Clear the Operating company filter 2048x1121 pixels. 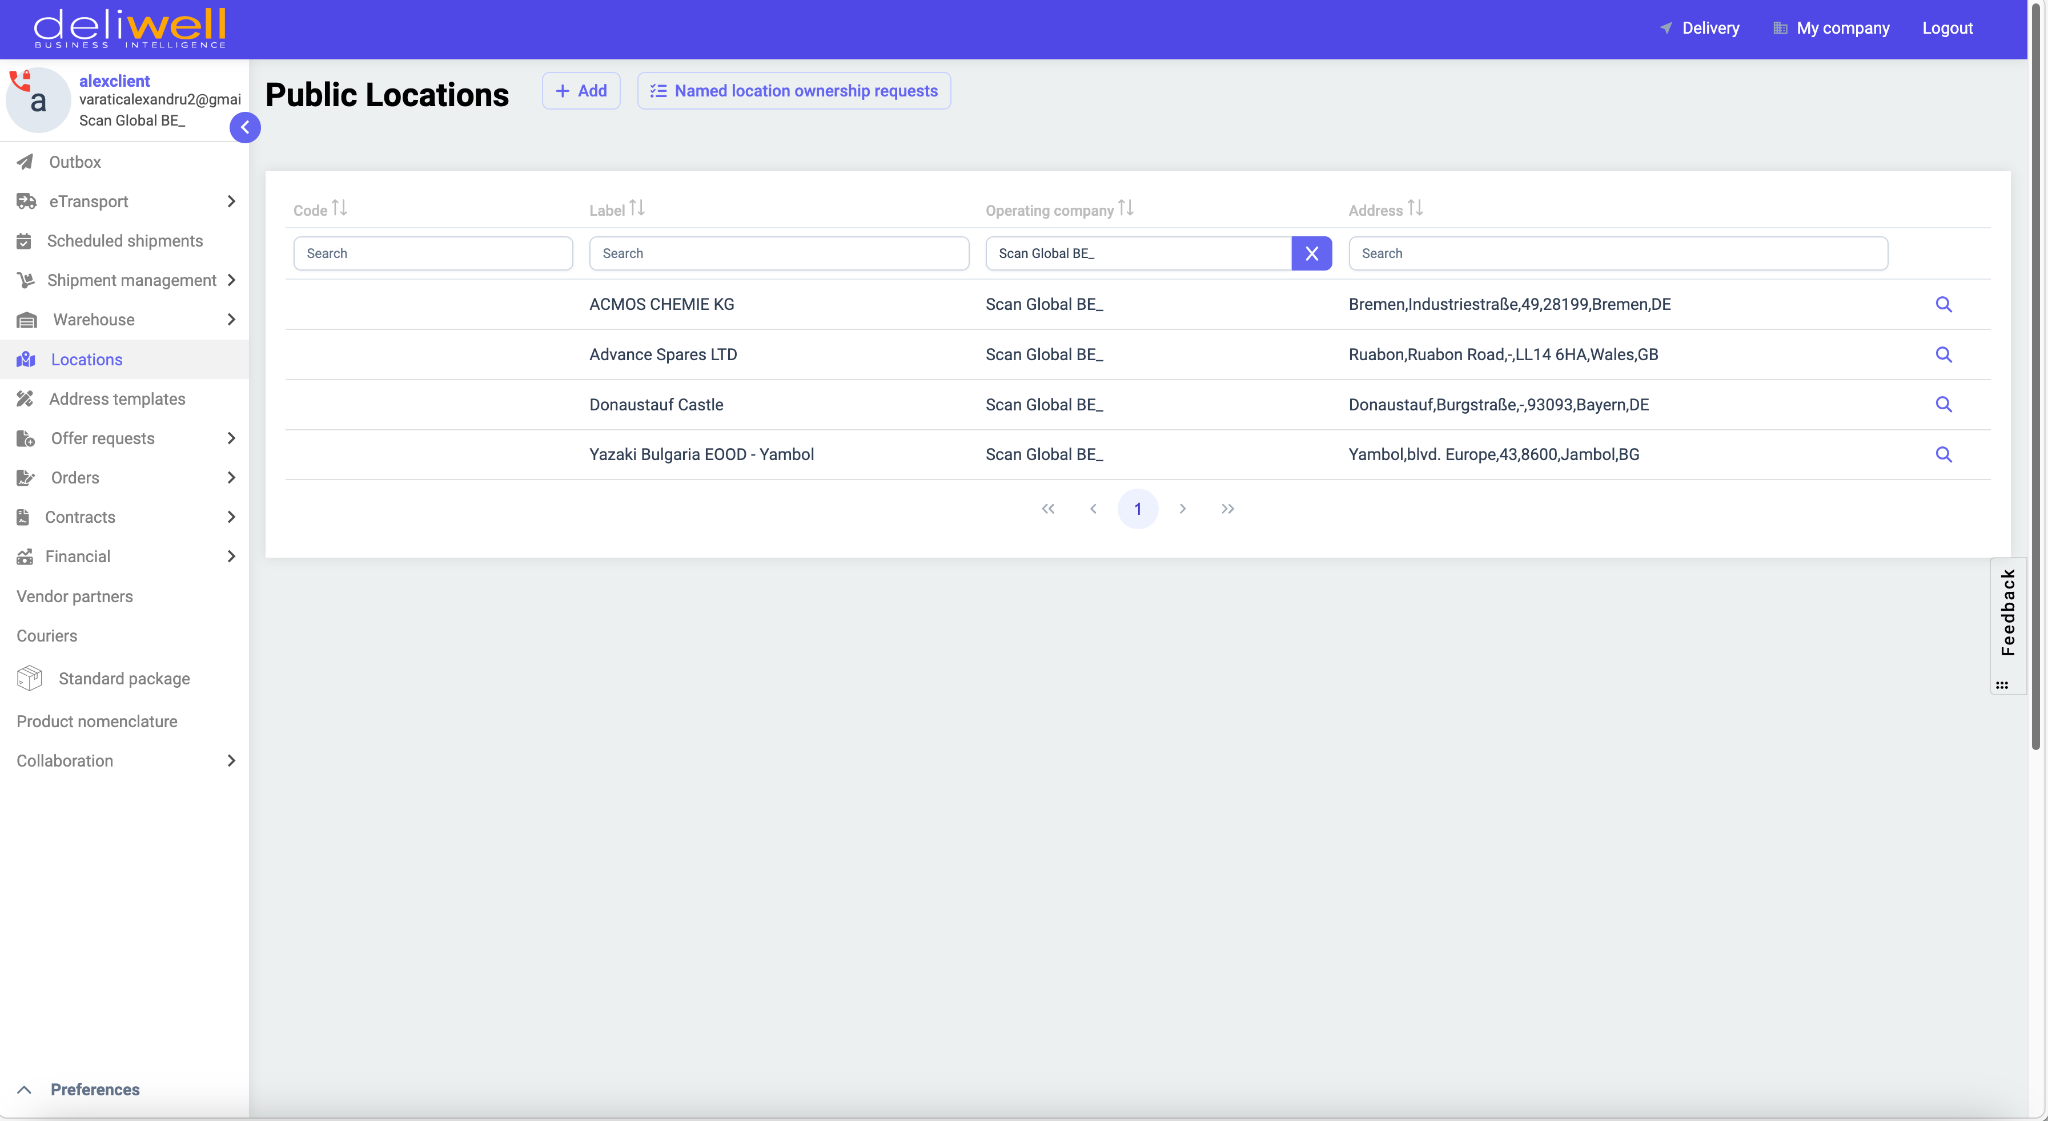(1311, 253)
